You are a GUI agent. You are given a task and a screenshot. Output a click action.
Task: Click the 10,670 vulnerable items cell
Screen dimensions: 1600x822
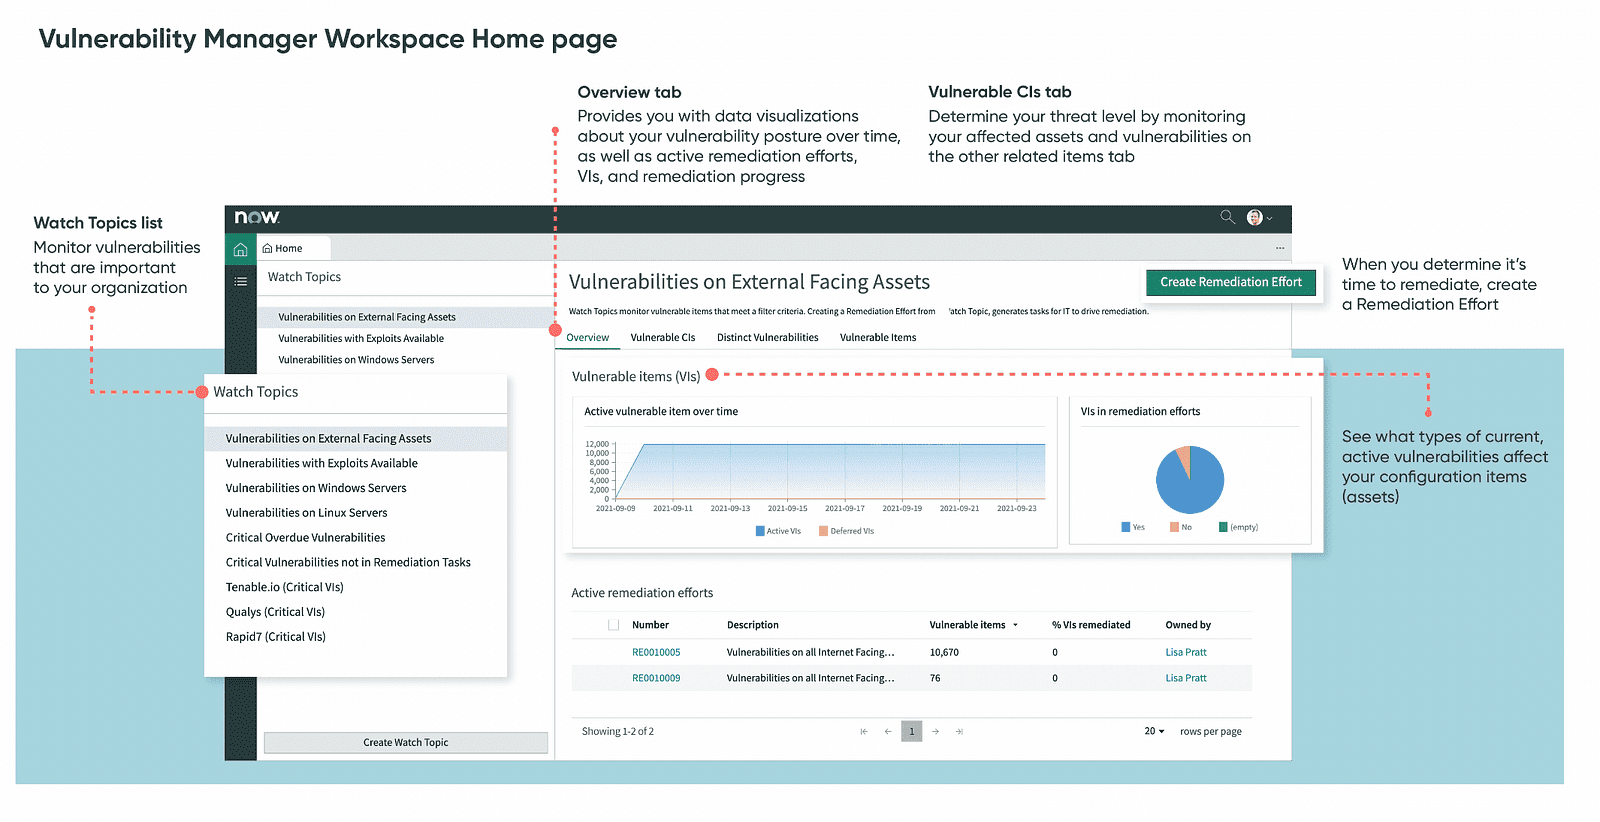pyautogui.click(x=944, y=652)
